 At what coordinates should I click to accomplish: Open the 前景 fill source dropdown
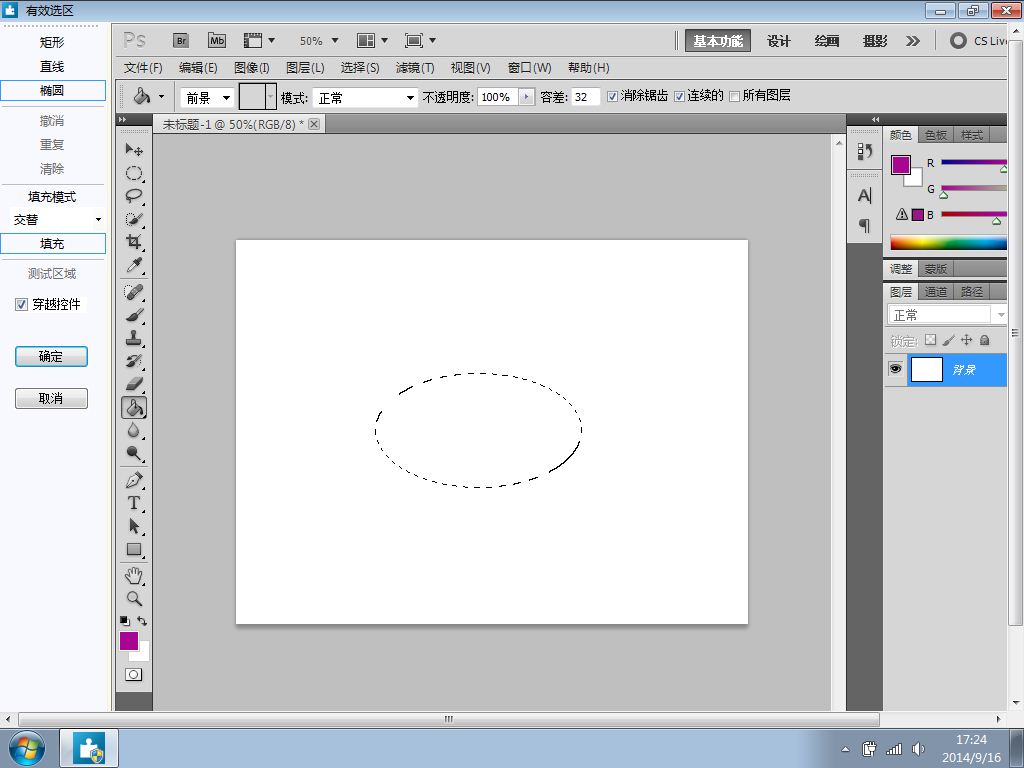207,98
